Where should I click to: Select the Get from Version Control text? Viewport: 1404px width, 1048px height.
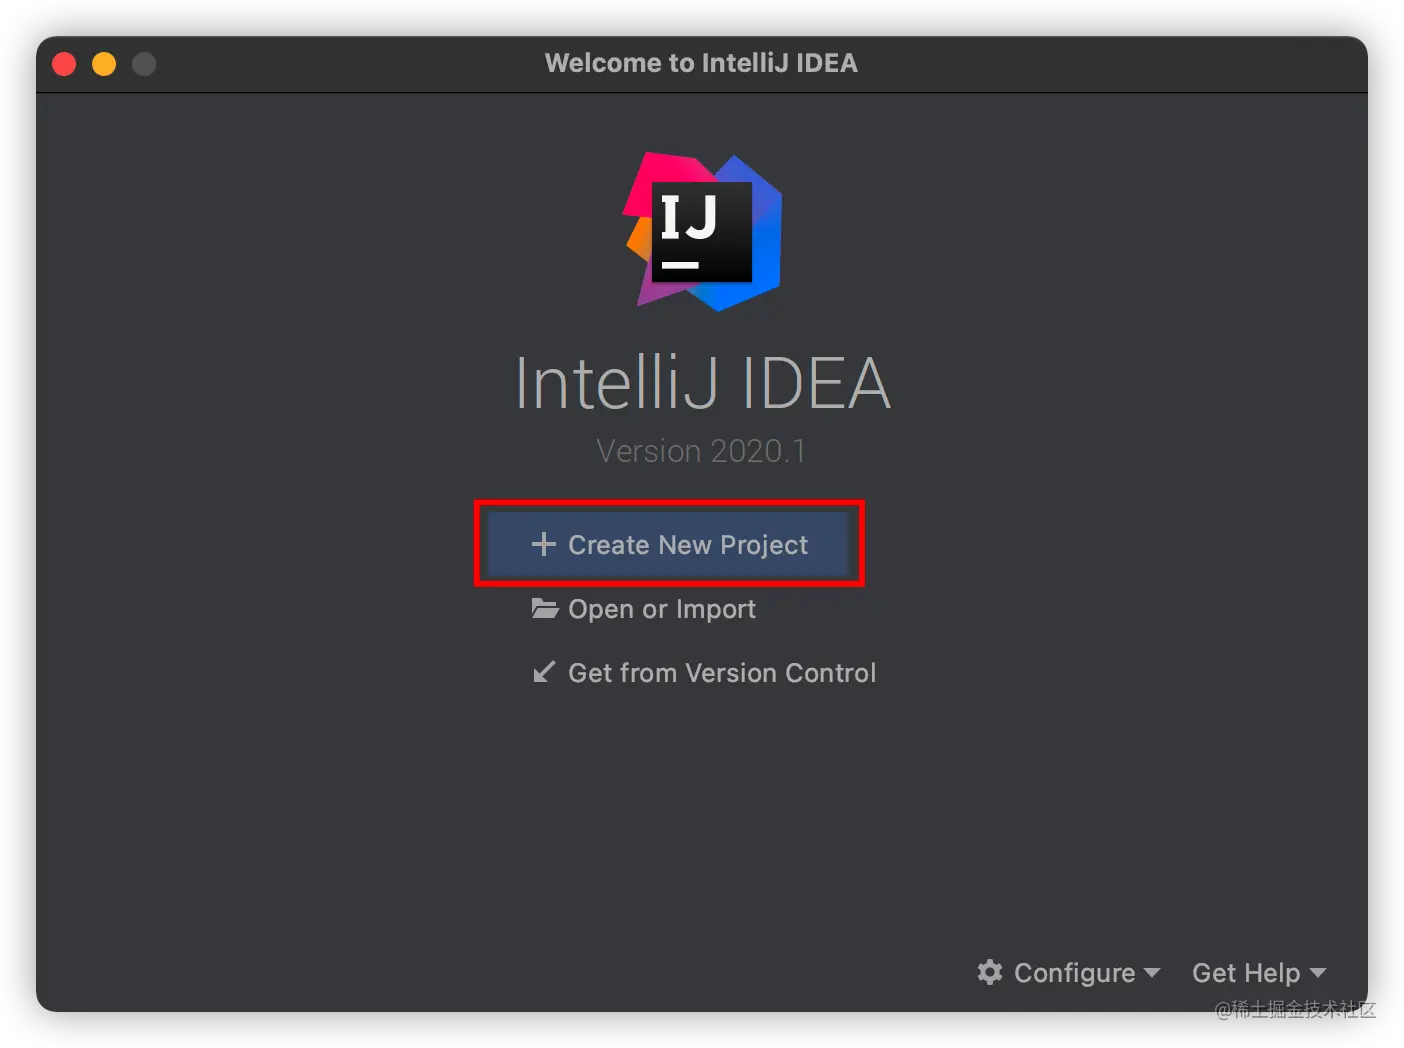722,673
